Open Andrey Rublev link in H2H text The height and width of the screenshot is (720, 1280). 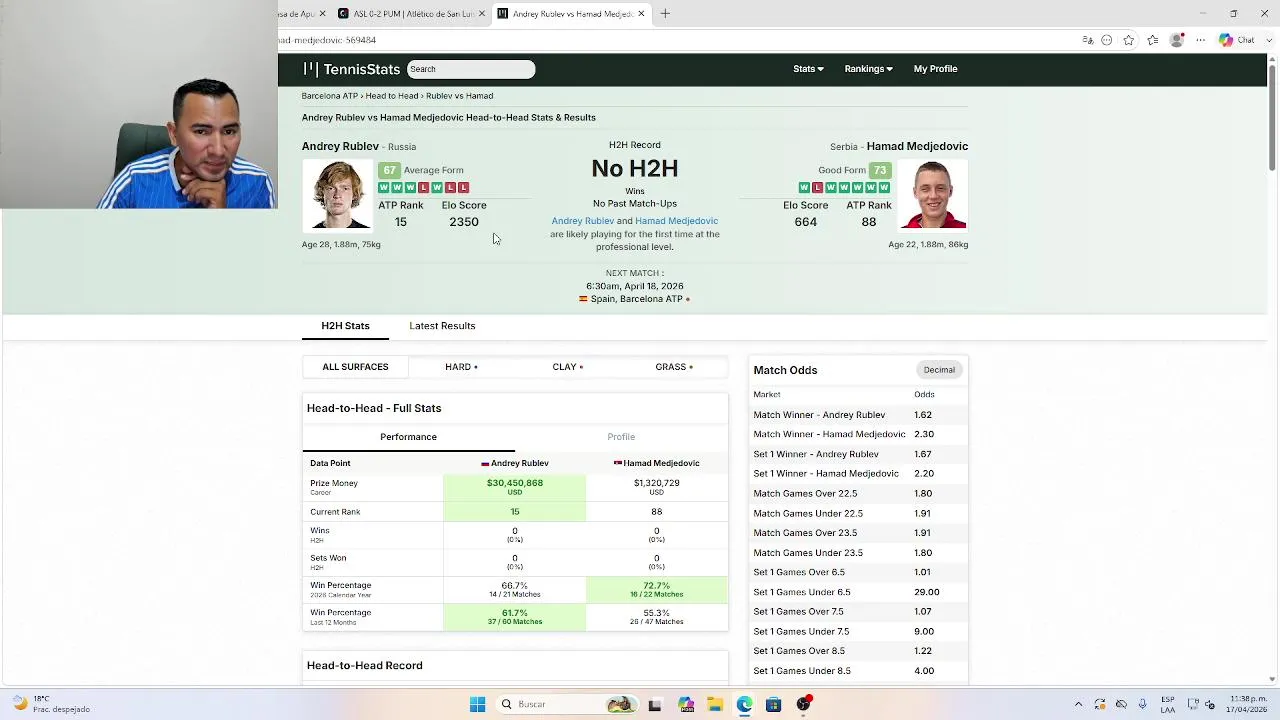point(582,221)
